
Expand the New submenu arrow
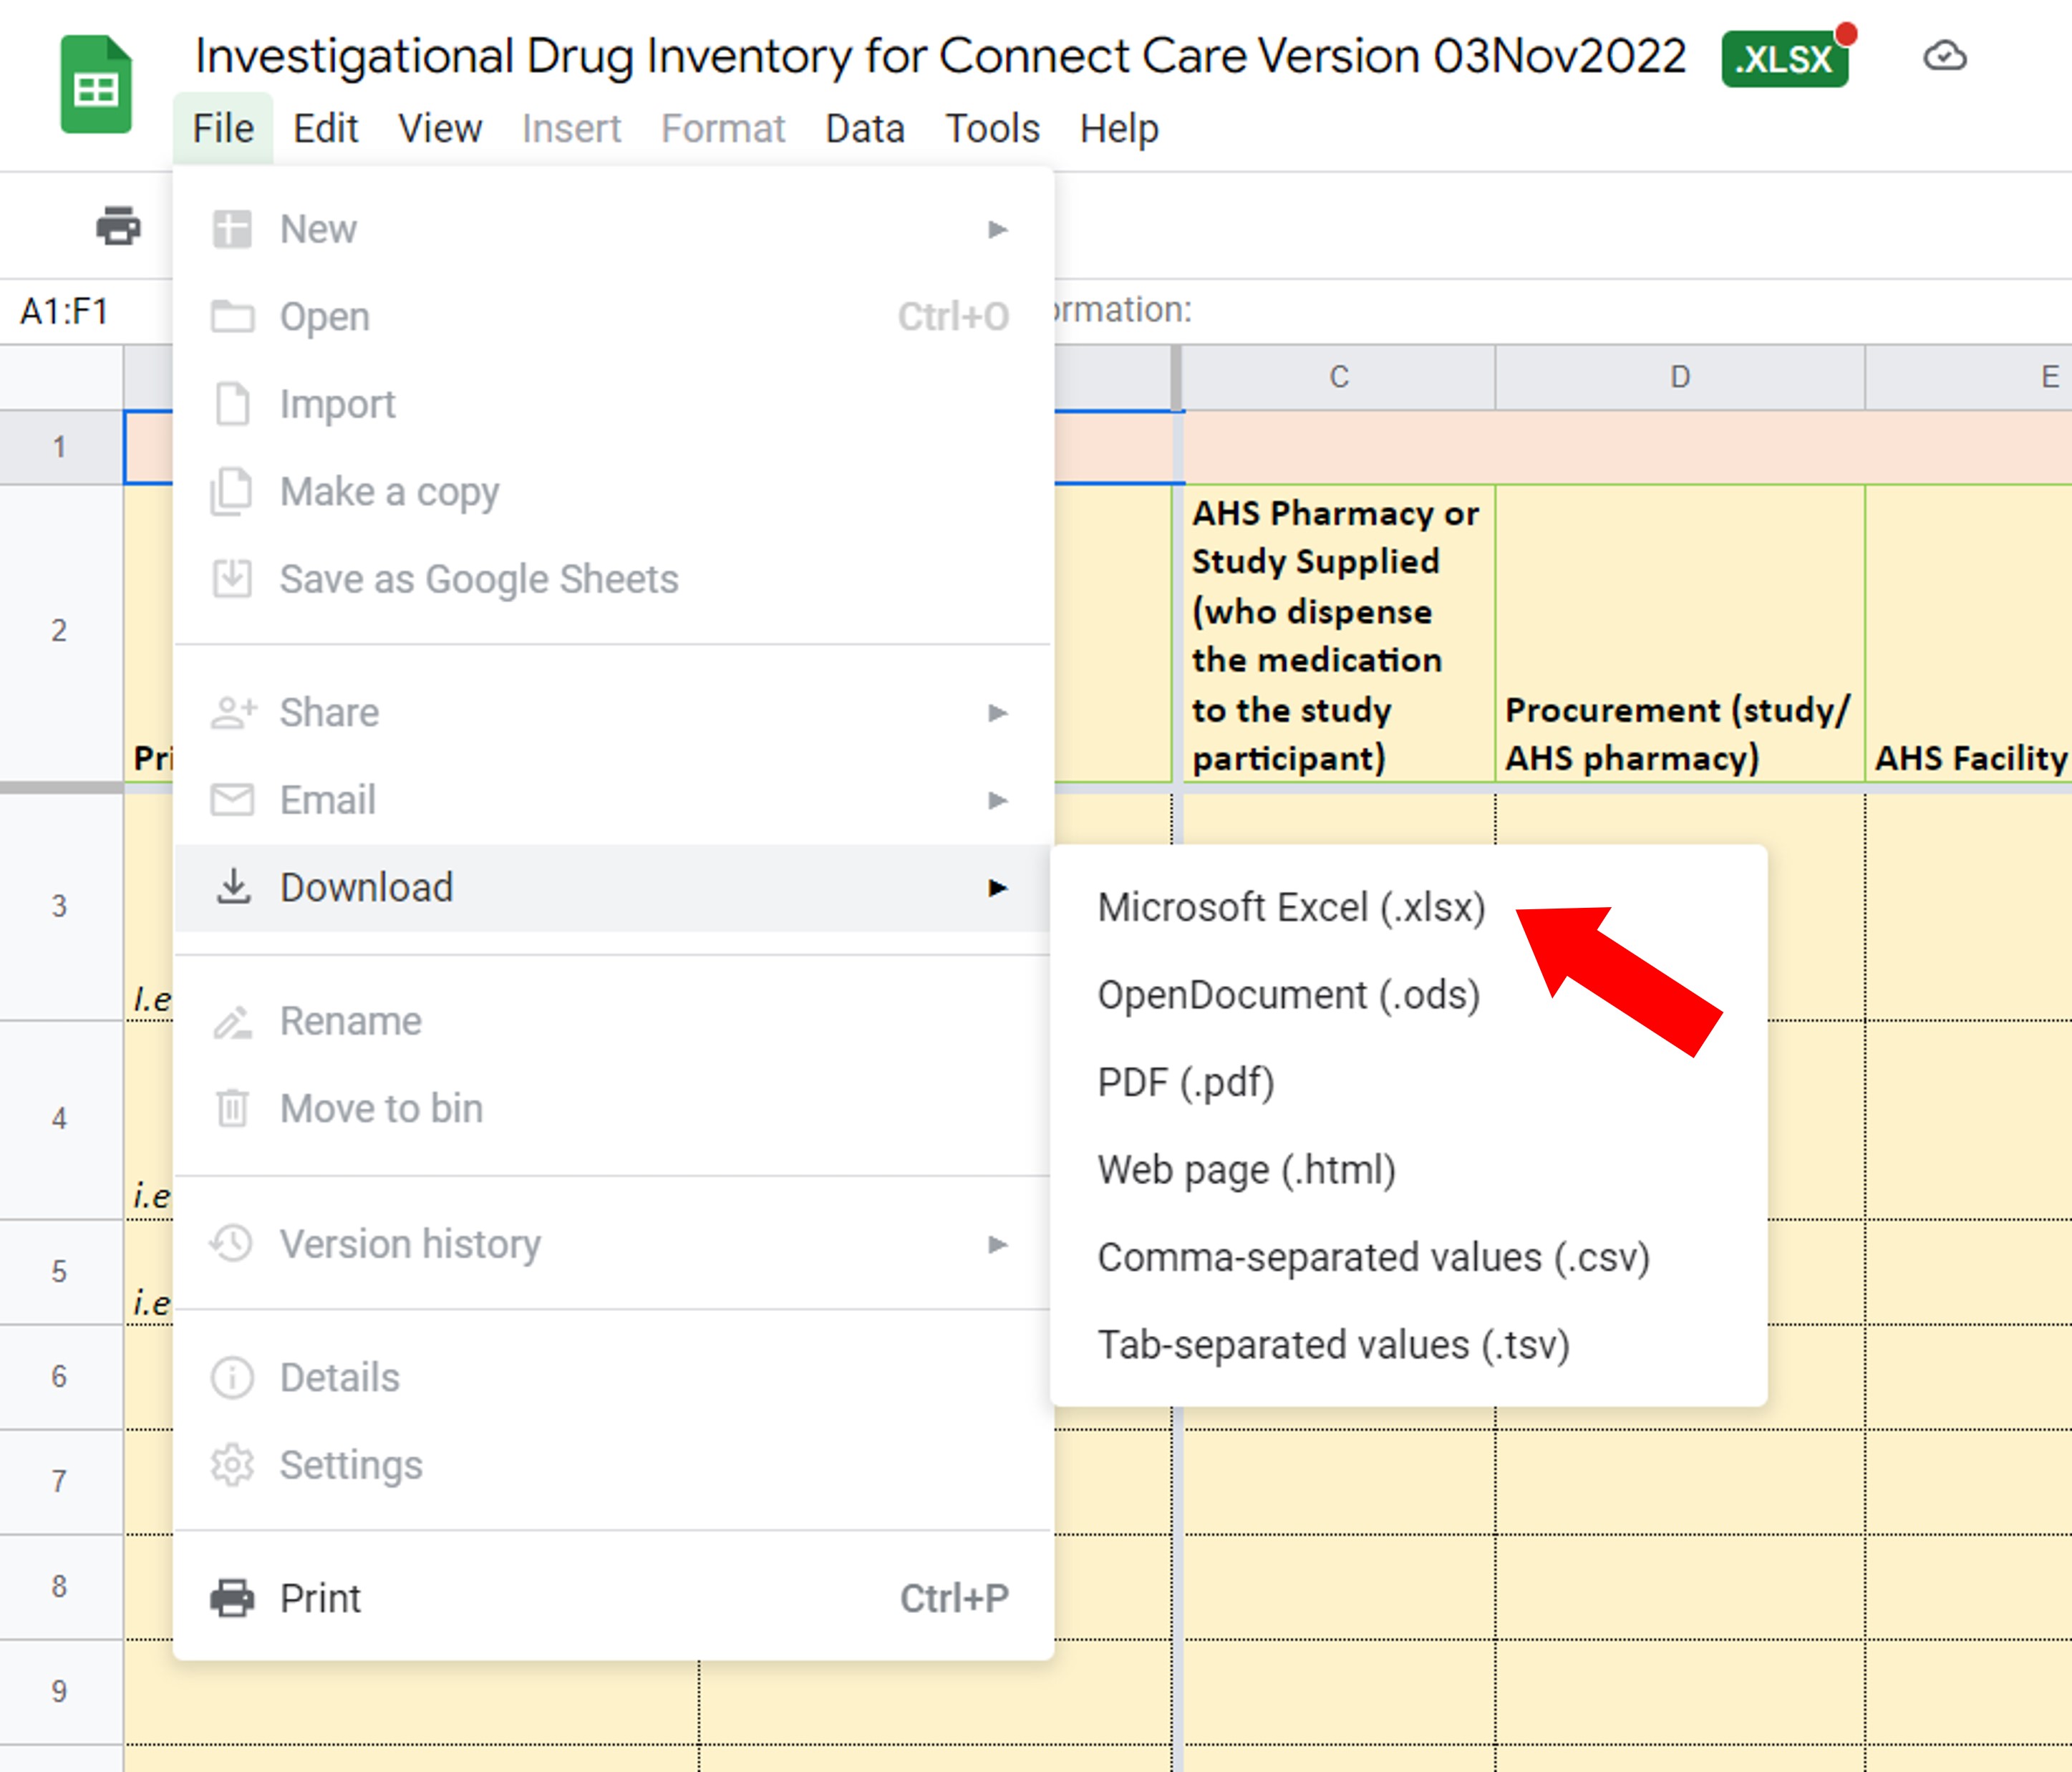click(997, 230)
